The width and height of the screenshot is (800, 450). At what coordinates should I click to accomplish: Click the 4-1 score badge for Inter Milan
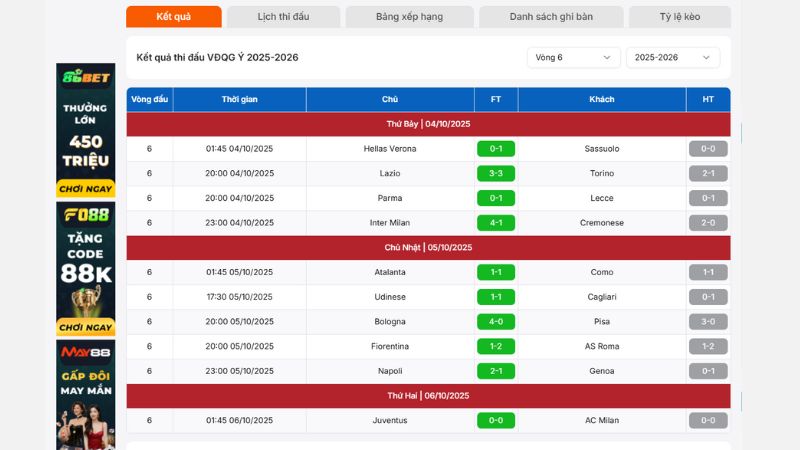[x=496, y=223]
